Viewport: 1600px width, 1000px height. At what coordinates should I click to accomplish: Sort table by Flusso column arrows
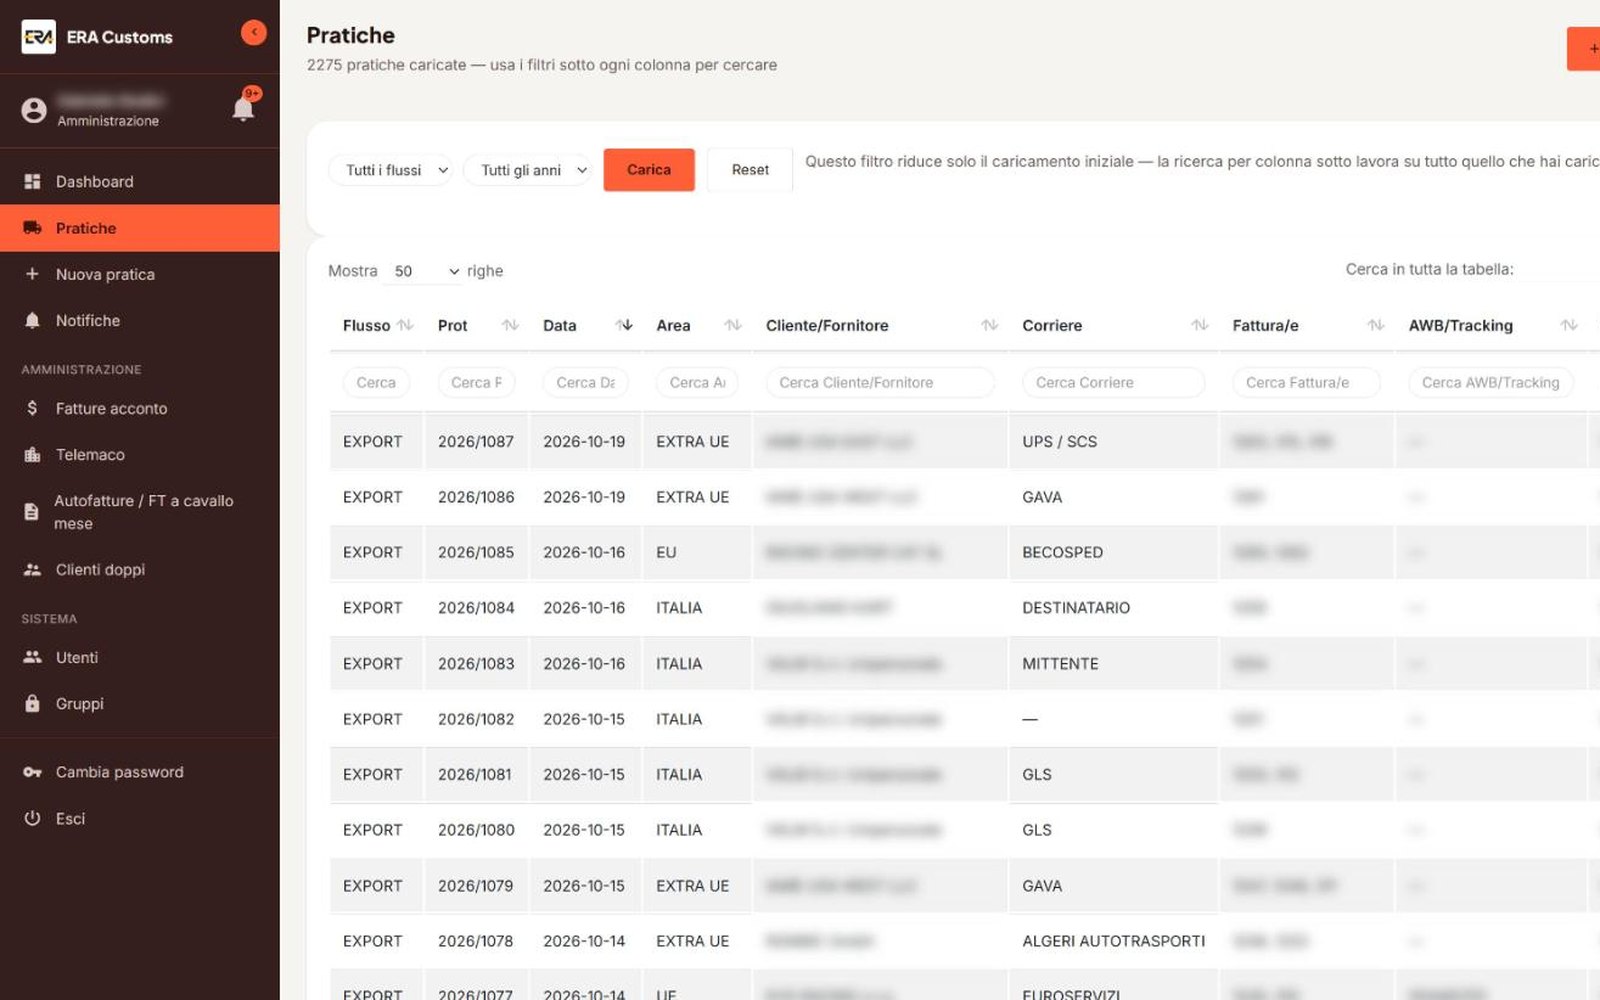tap(405, 325)
